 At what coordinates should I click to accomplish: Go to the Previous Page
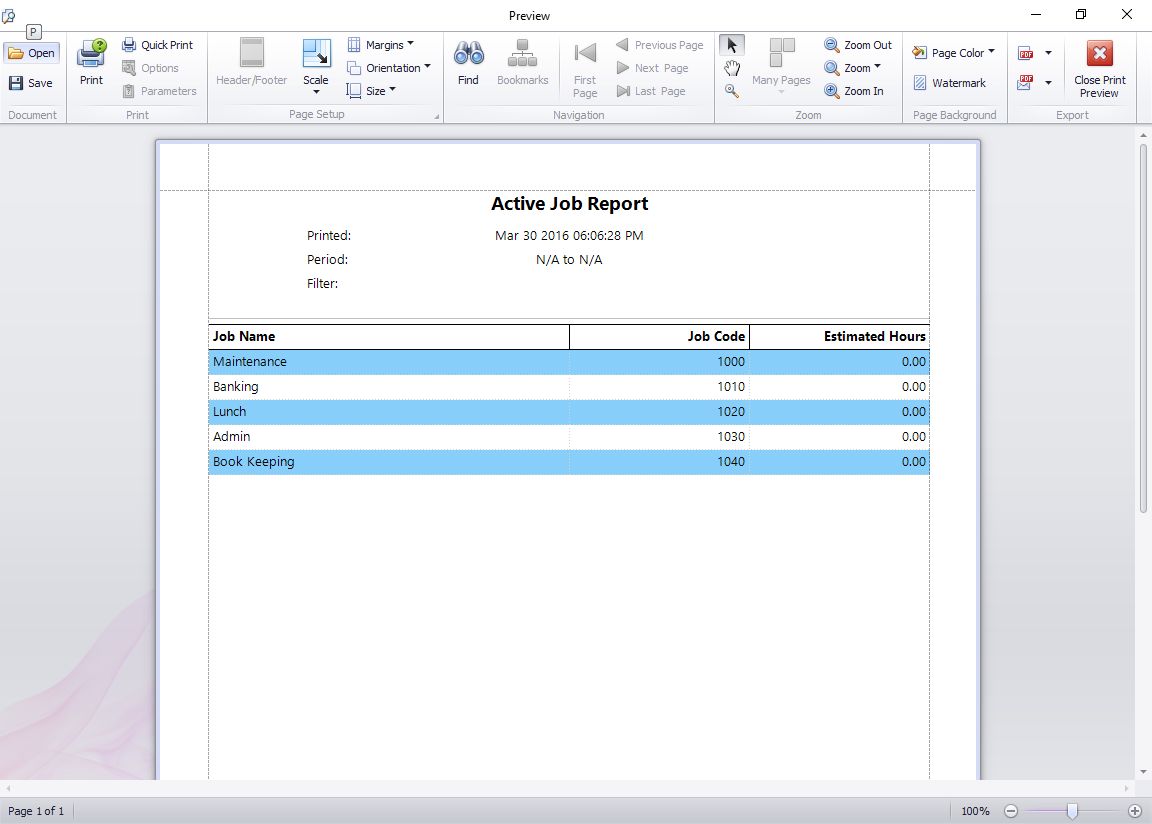coord(660,45)
